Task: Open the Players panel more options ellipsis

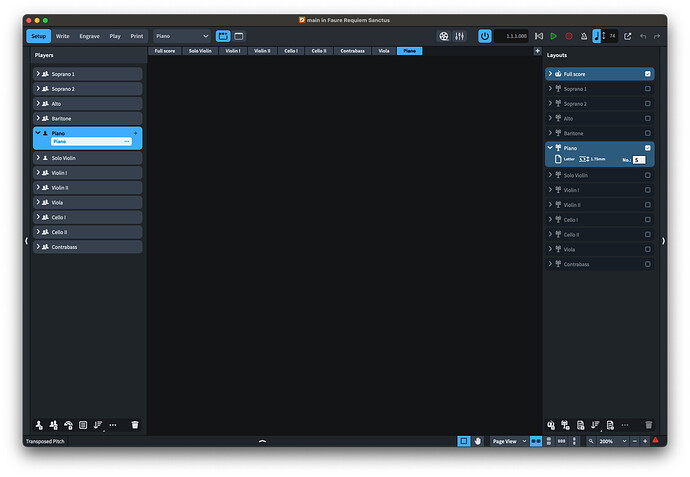Action: pos(113,425)
